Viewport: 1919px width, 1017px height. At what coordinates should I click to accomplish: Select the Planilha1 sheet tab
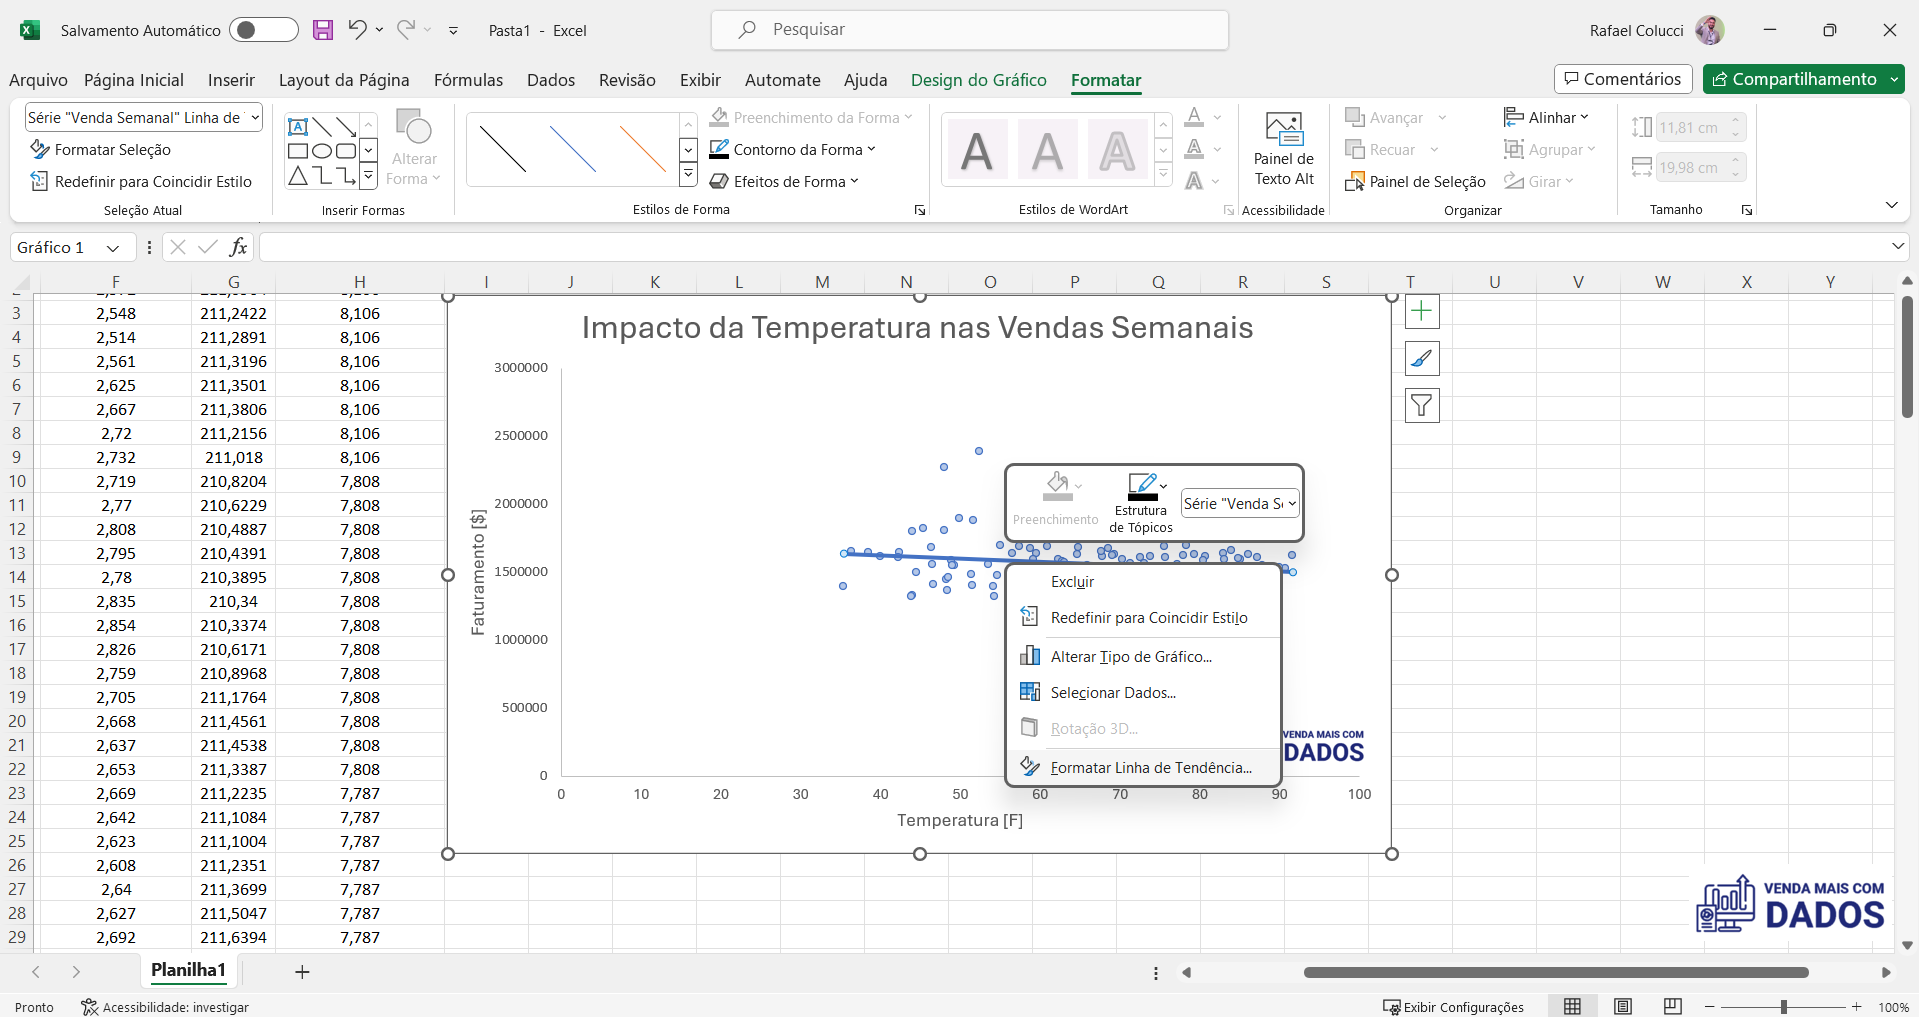point(187,970)
